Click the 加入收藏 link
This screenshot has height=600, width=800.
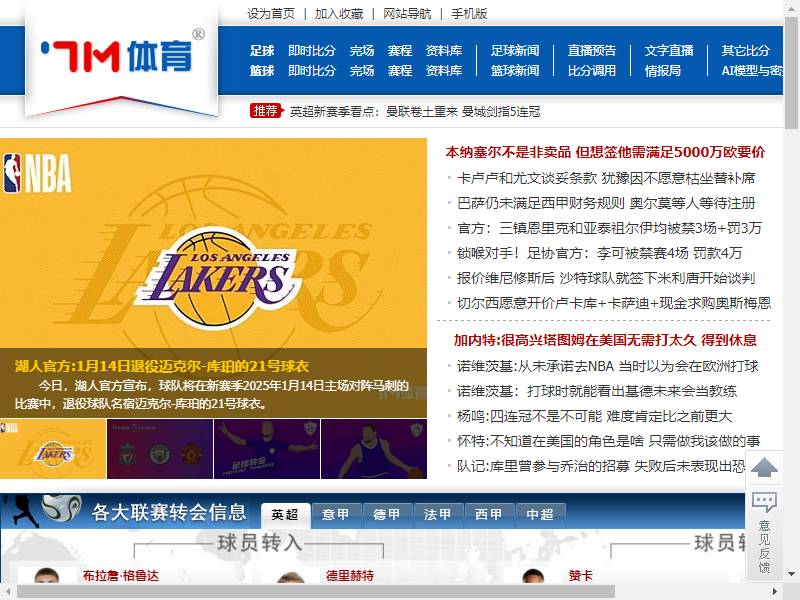coord(339,14)
